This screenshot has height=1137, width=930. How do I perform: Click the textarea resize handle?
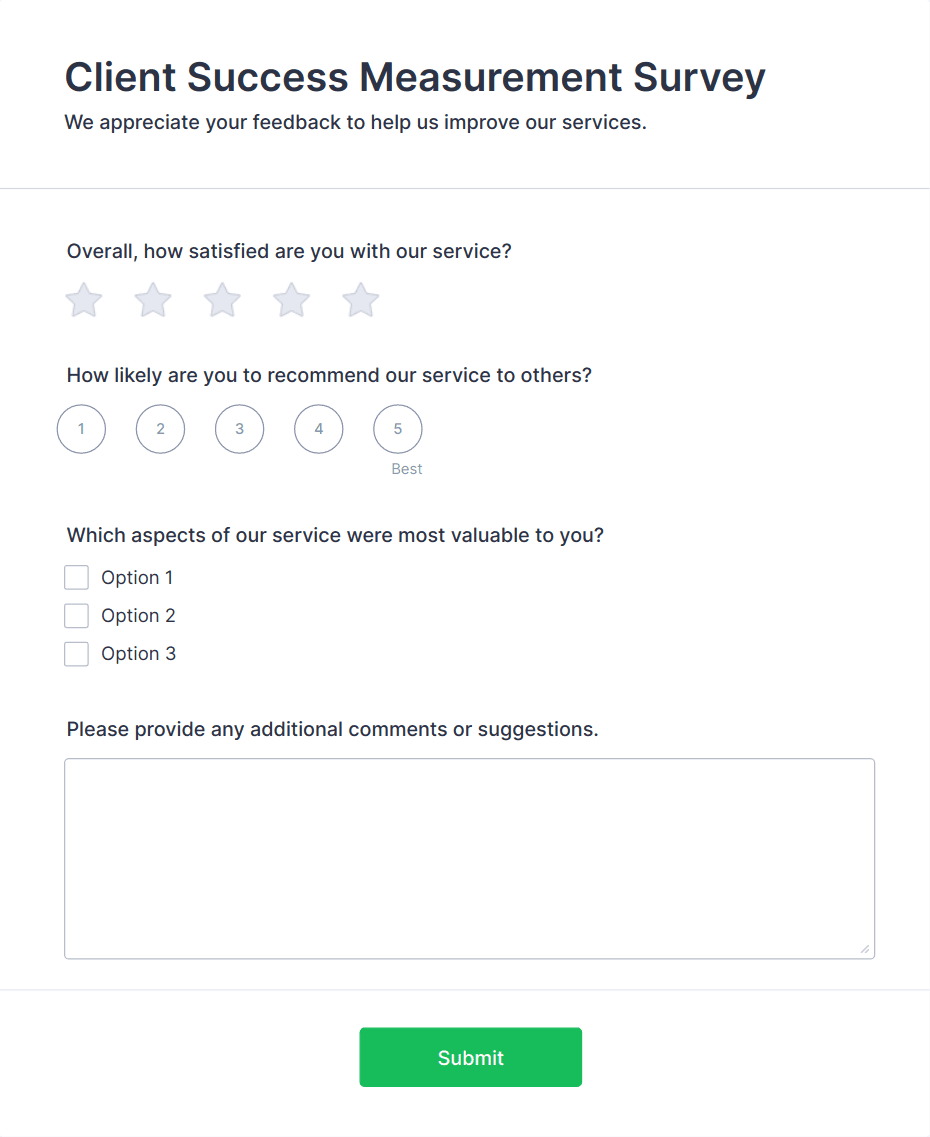[866, 948]
